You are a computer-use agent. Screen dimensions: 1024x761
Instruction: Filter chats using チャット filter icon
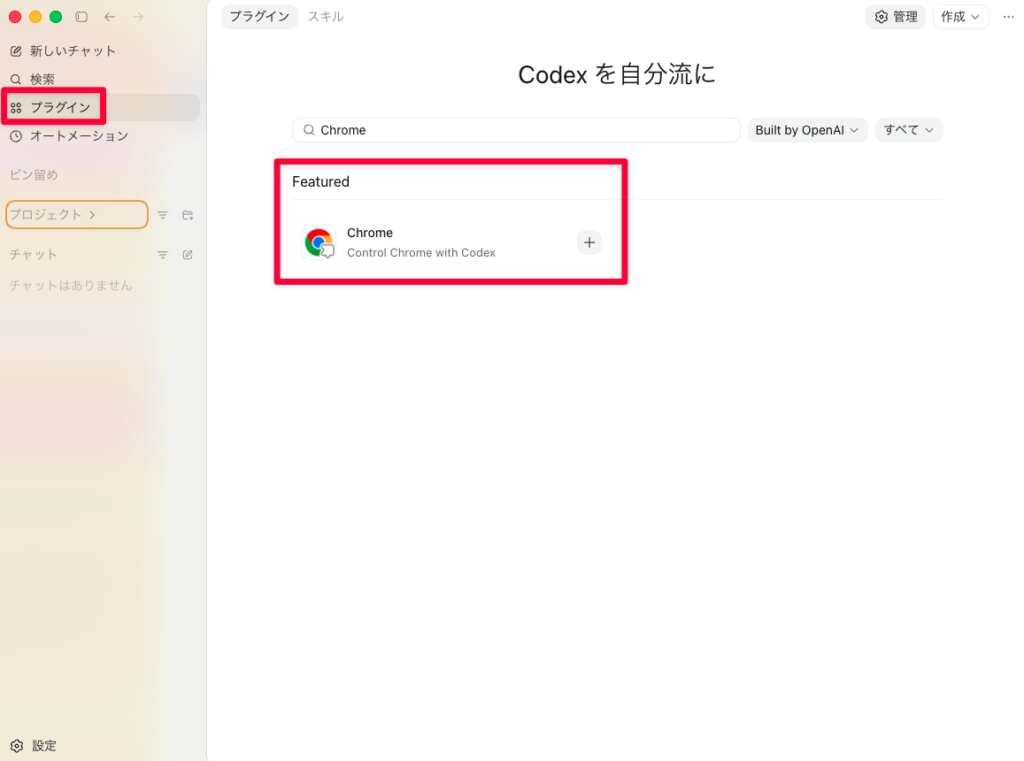(163, 255)
